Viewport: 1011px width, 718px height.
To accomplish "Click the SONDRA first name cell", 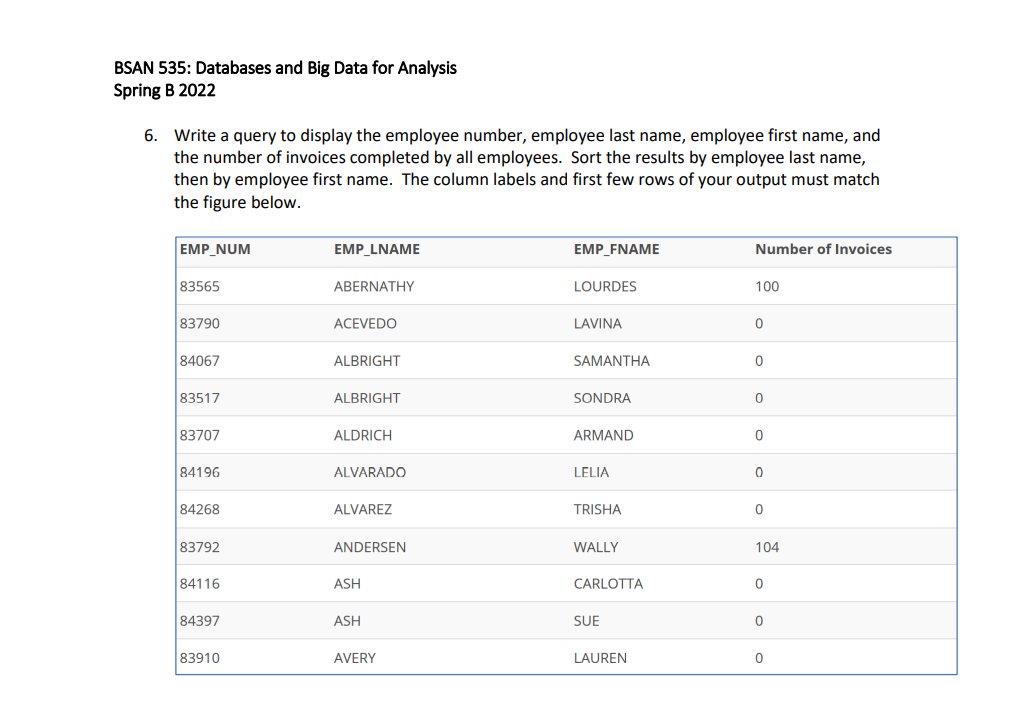I will [600, 398].
